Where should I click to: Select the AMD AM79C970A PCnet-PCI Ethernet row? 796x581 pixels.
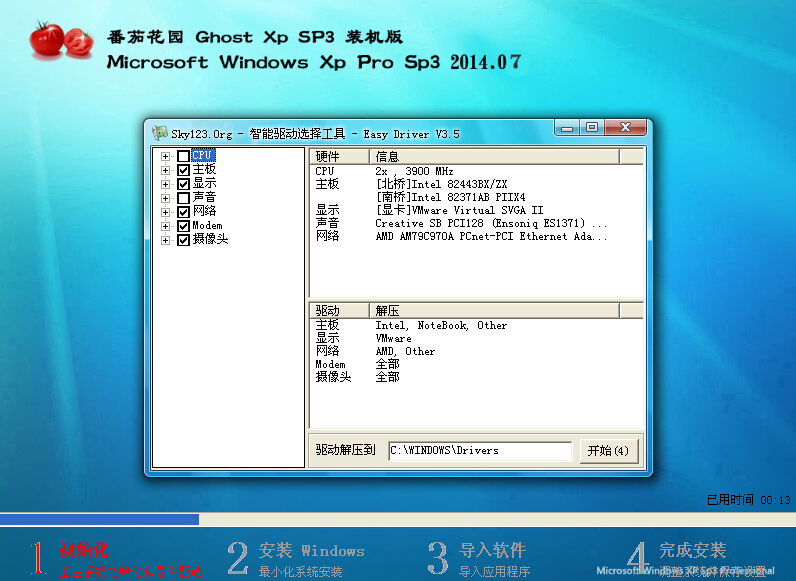476,236
